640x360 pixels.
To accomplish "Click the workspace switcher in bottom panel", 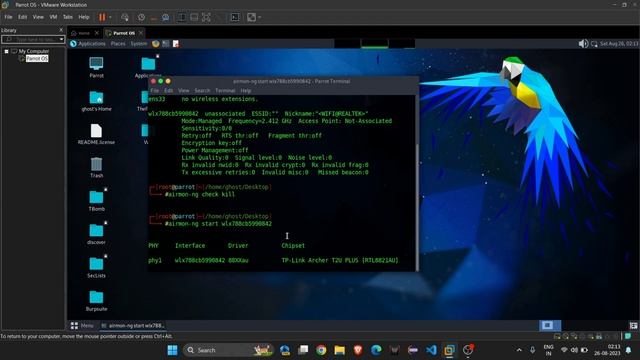I will pyautogui.click(x=550, y=325).
